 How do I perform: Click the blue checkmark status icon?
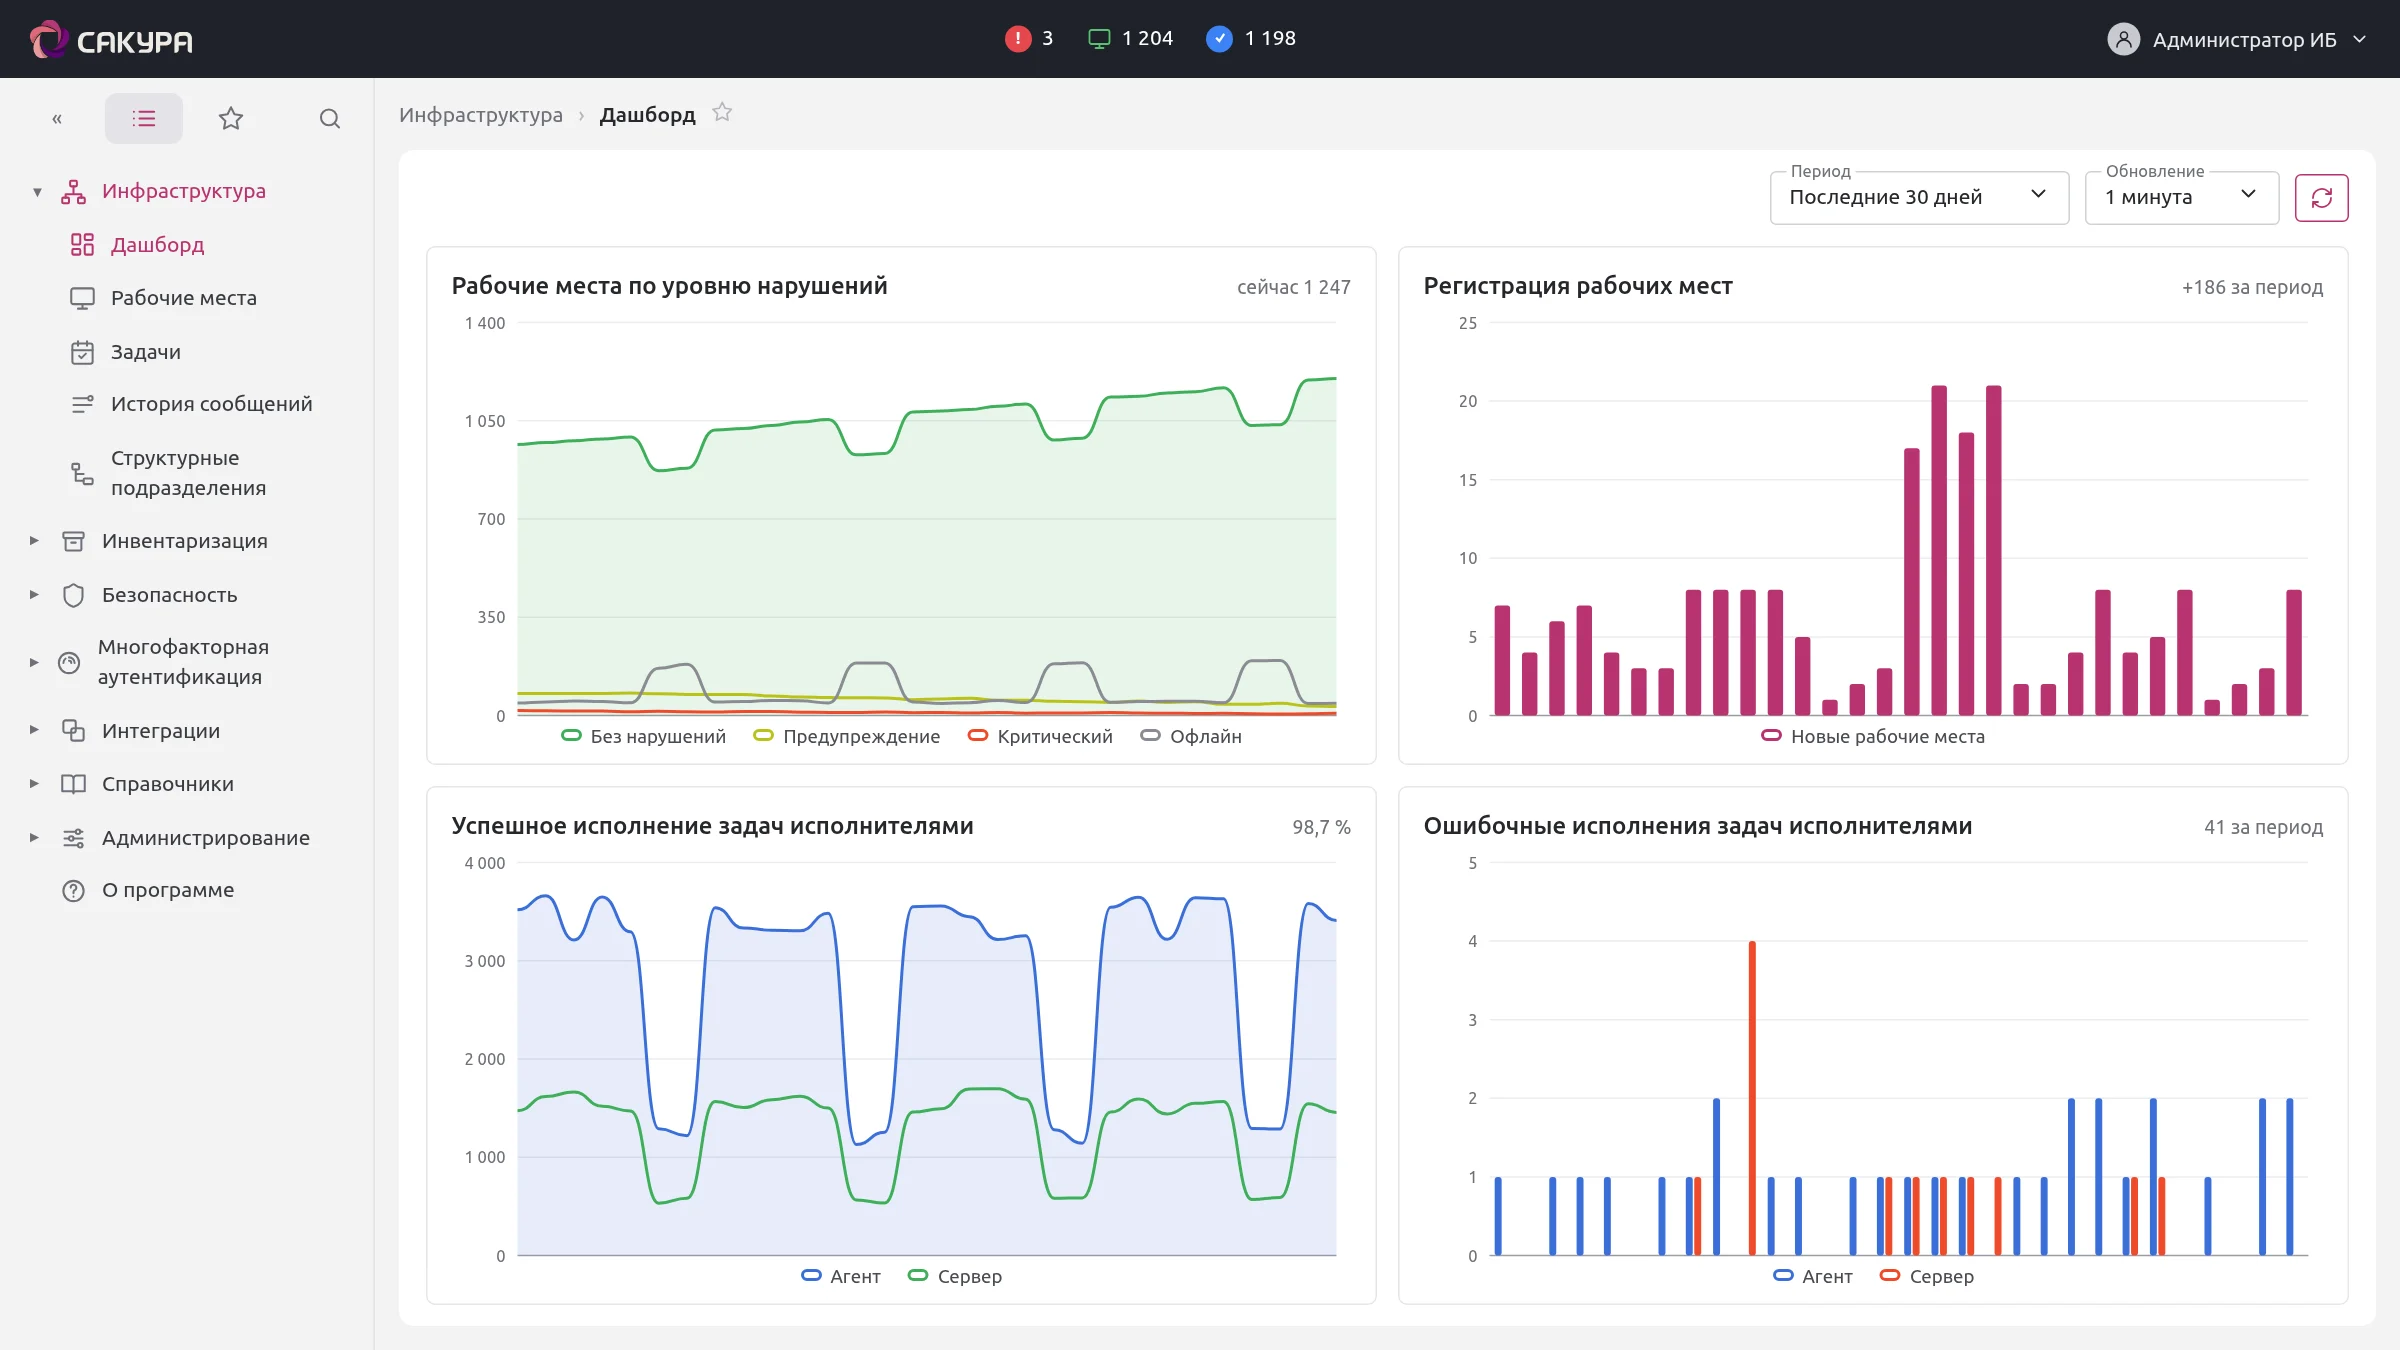[x=1219, y=39]
